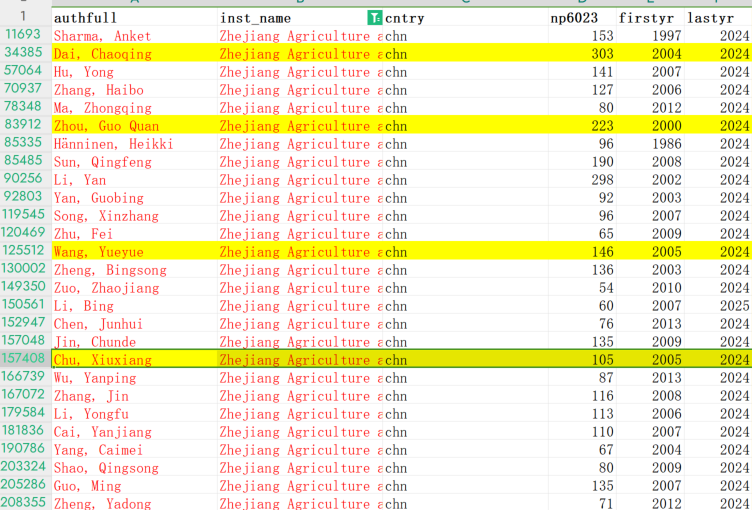752x510 pixels.
Task: Select the np6023 header cell
Action: click(x=581, y=18)
